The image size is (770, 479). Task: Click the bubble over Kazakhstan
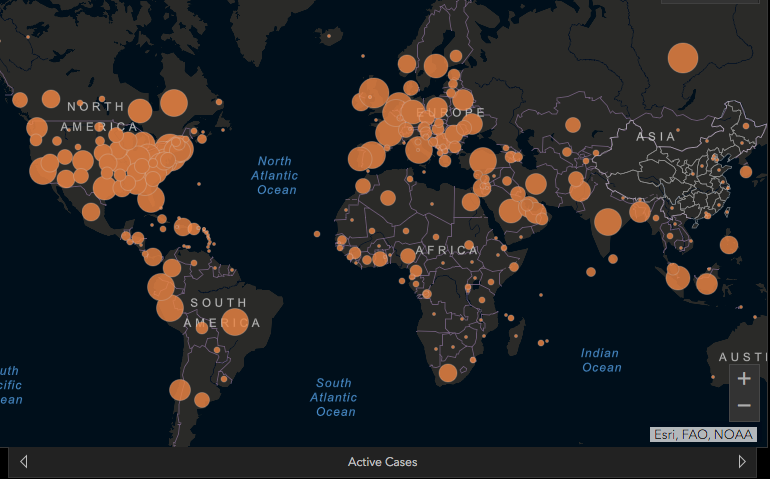click(573, 125)
